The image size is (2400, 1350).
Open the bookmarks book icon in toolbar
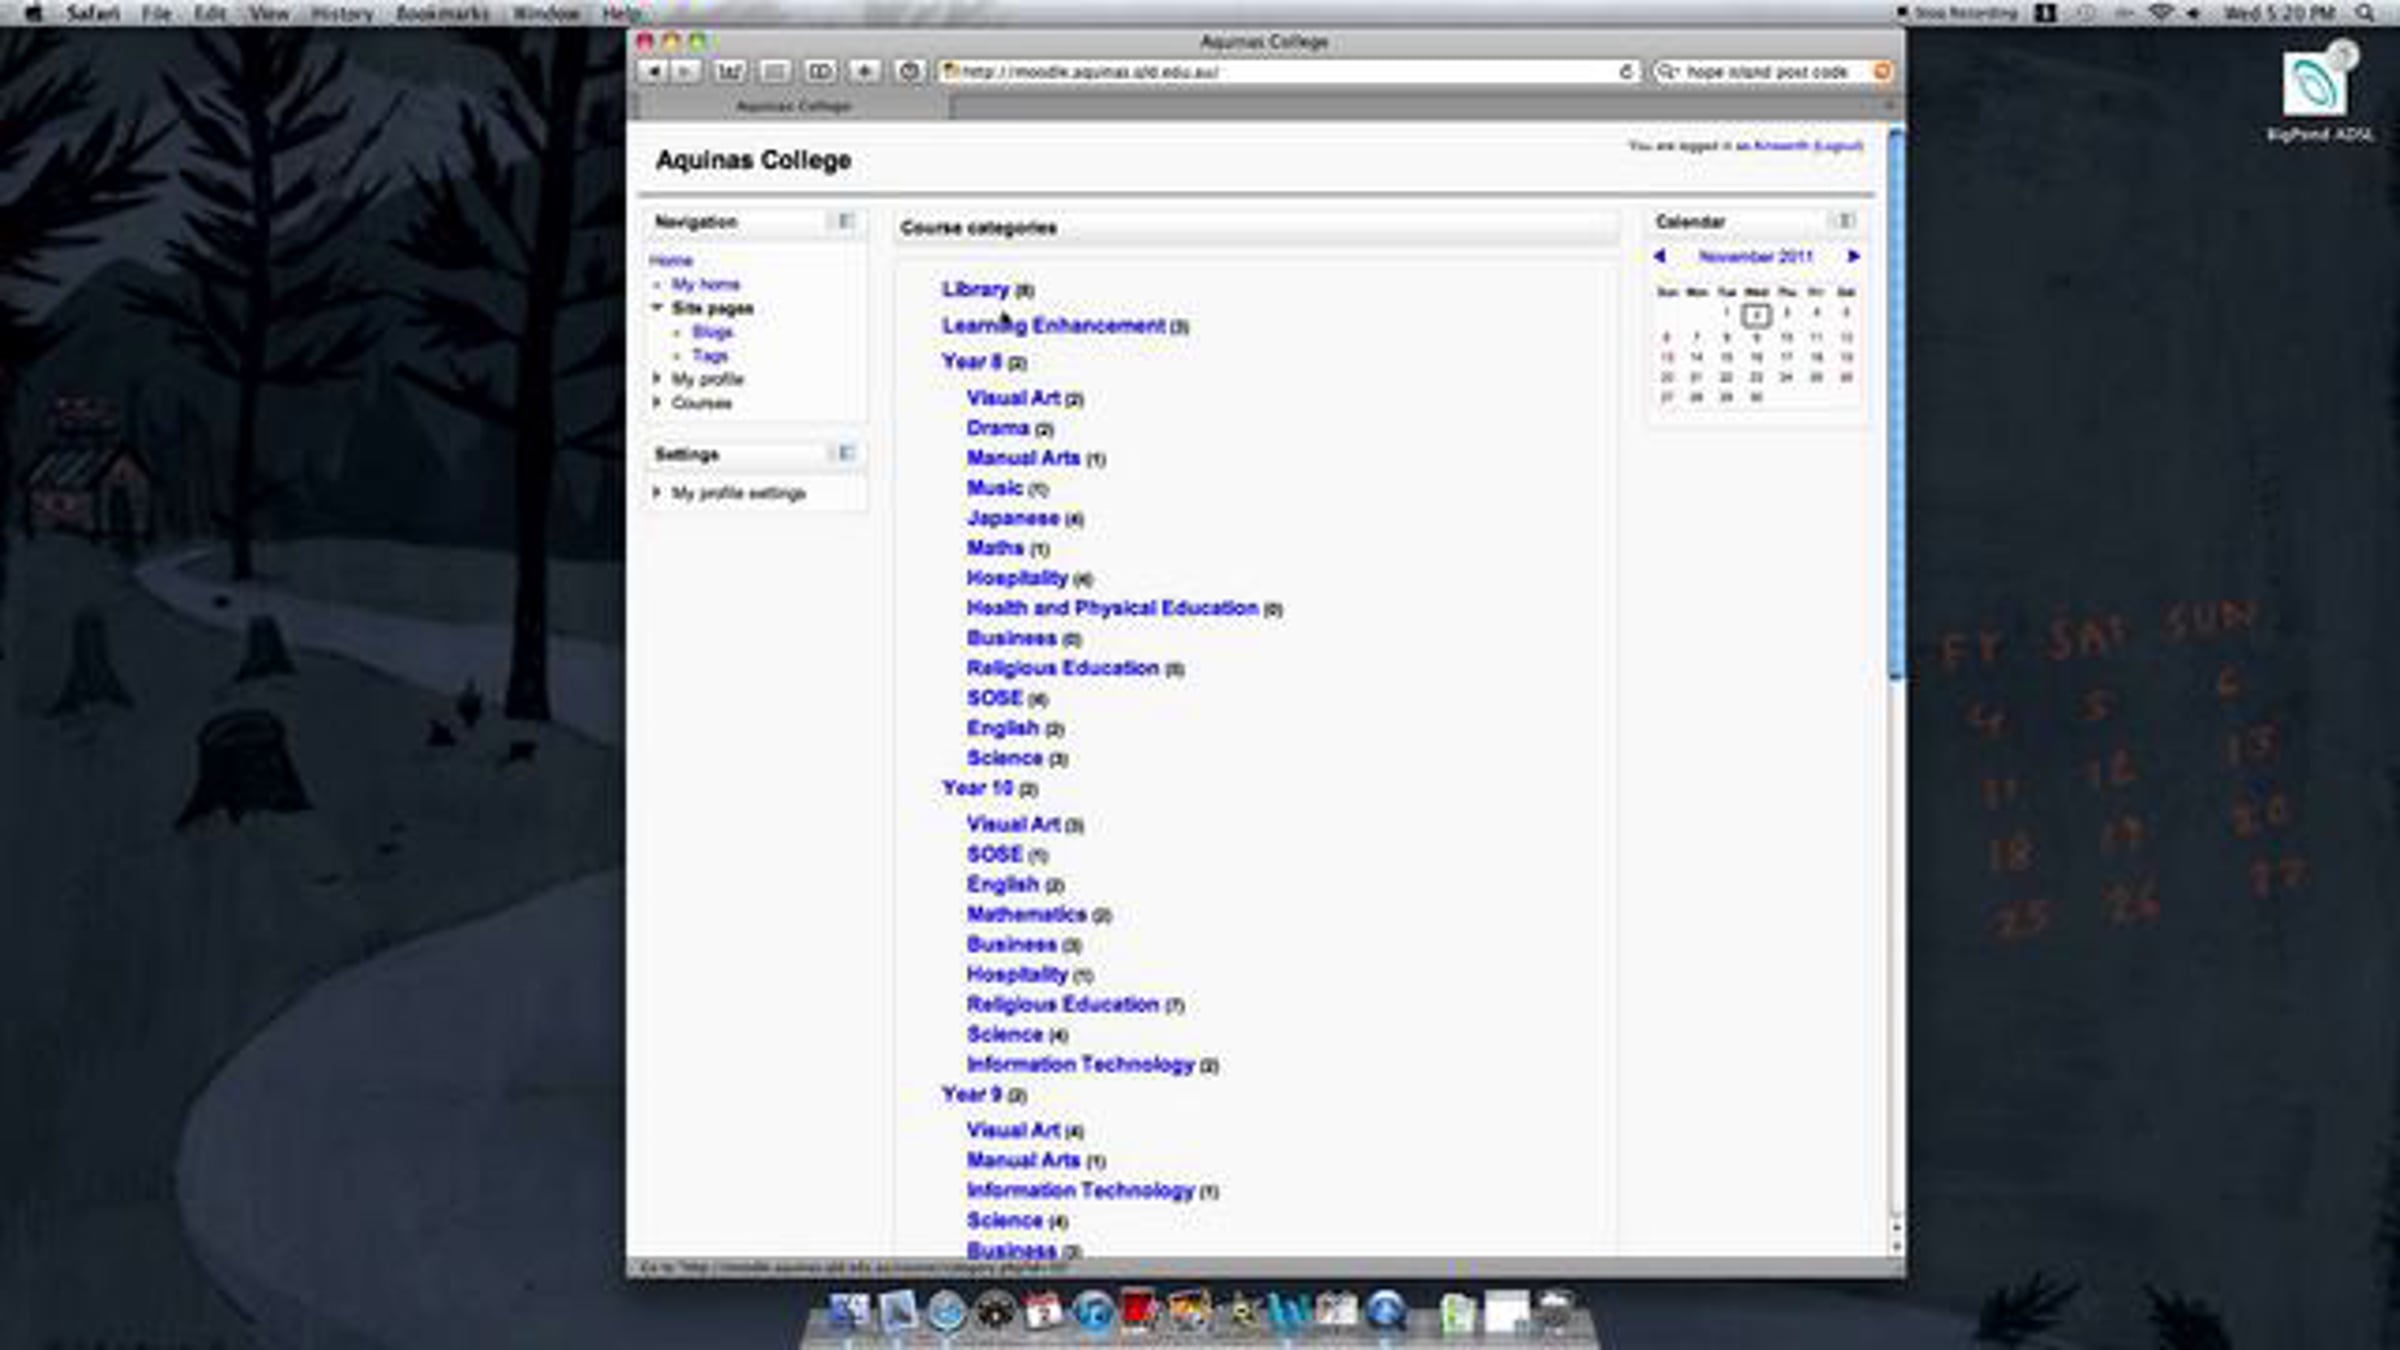point(820,71)
